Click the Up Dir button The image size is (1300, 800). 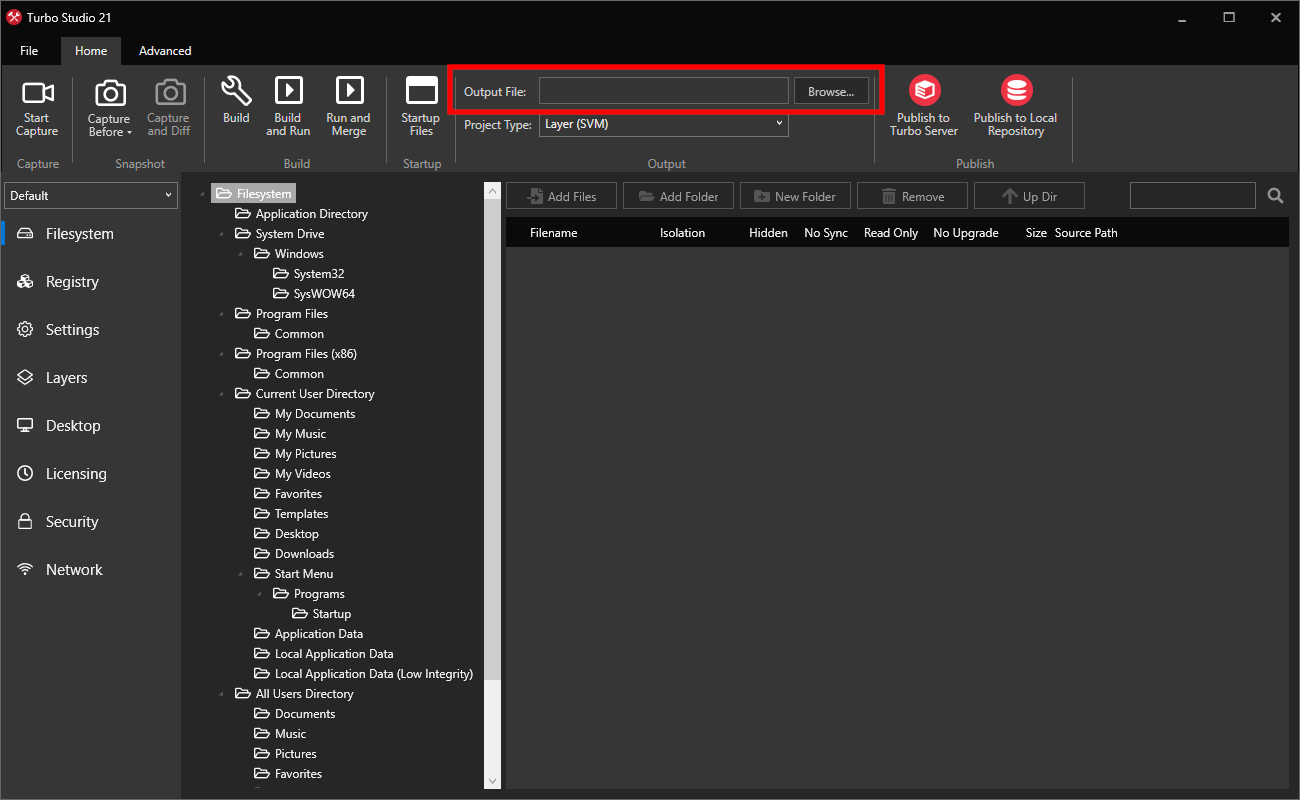(x=1029, y=195)
